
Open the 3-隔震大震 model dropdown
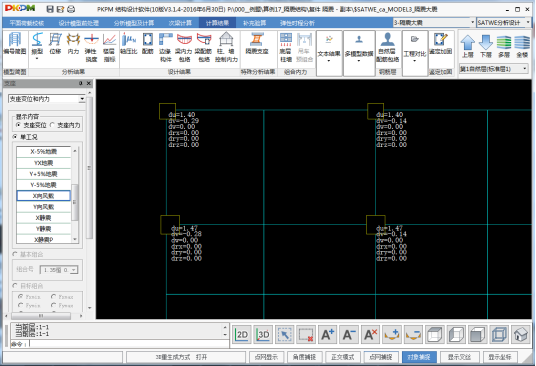(x=472, y=23)
